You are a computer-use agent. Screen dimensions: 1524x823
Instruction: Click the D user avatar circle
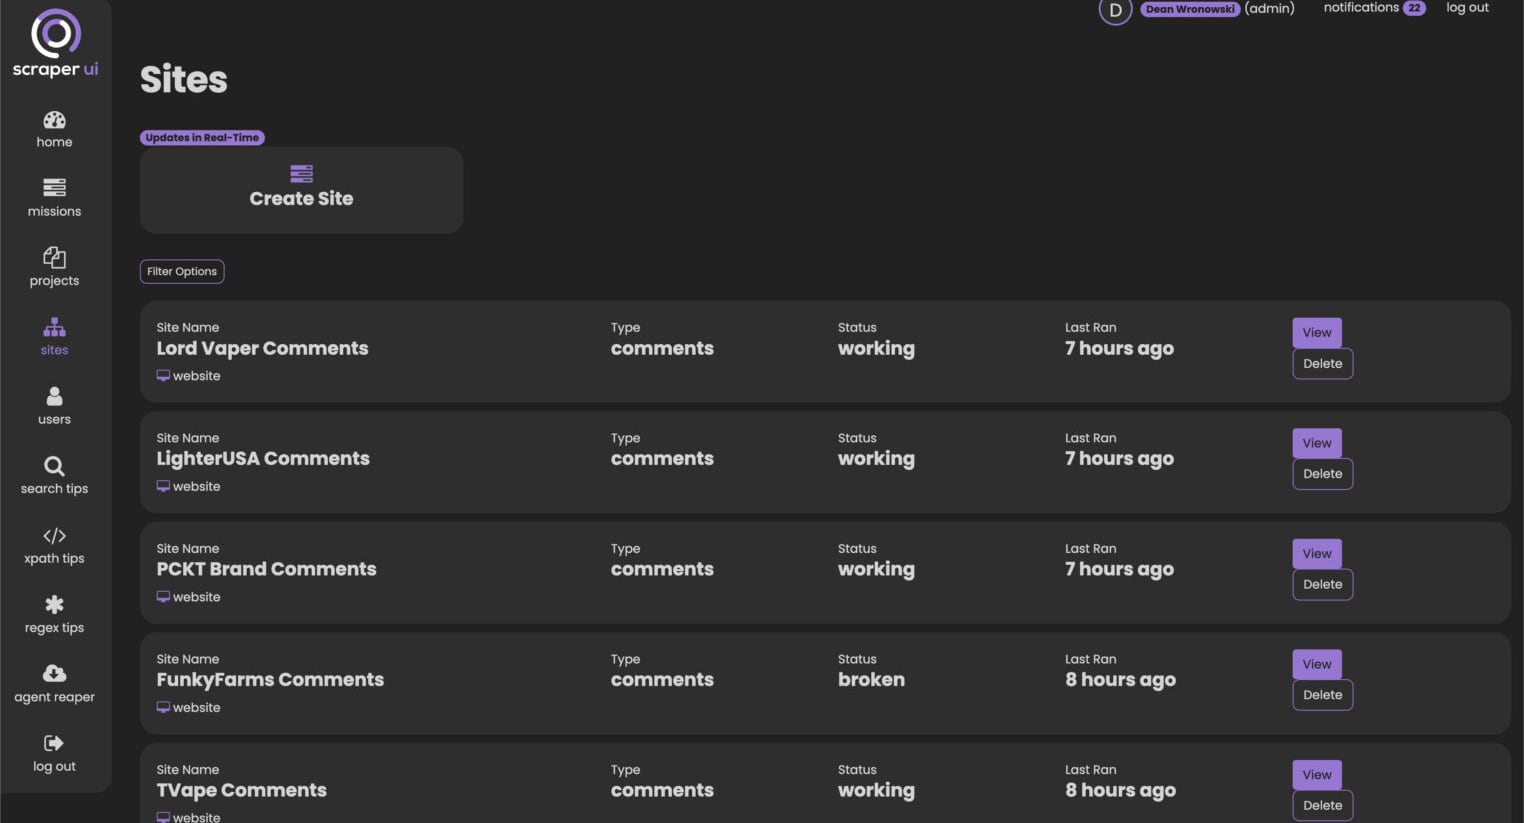[1115, 10]
